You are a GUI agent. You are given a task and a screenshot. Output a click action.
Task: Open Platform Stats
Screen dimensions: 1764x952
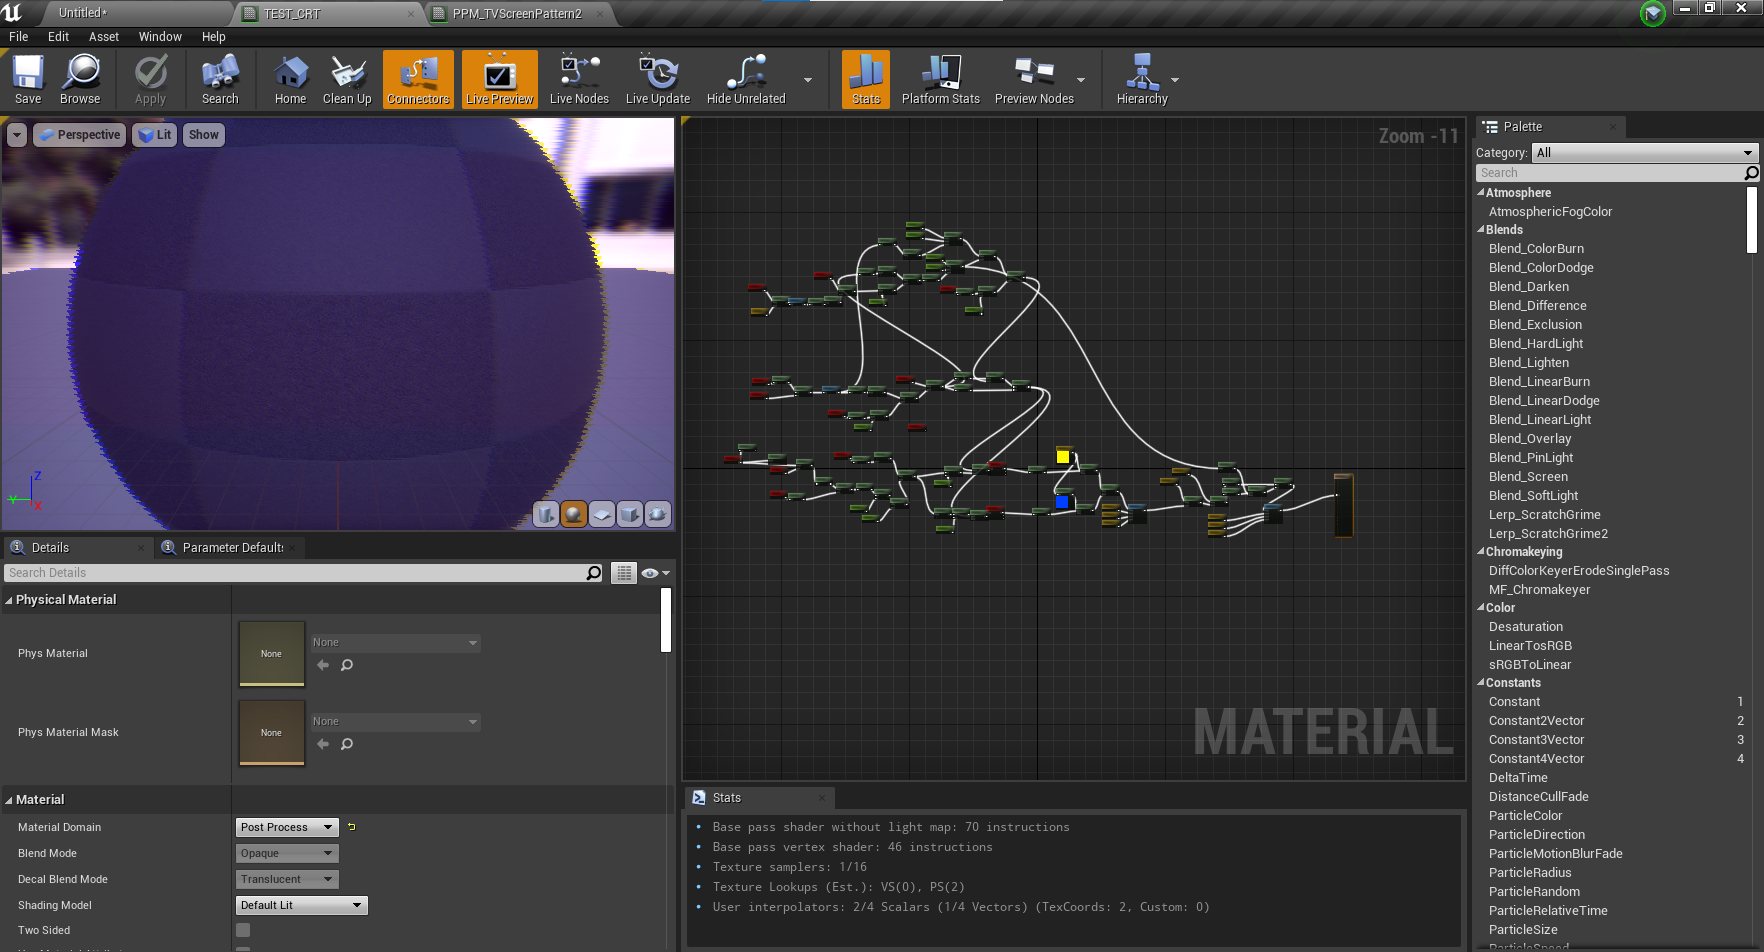(940, 79)
